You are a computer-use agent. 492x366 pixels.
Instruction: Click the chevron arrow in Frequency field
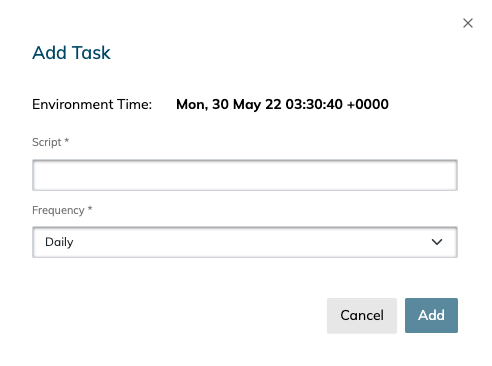coord(437,242)
